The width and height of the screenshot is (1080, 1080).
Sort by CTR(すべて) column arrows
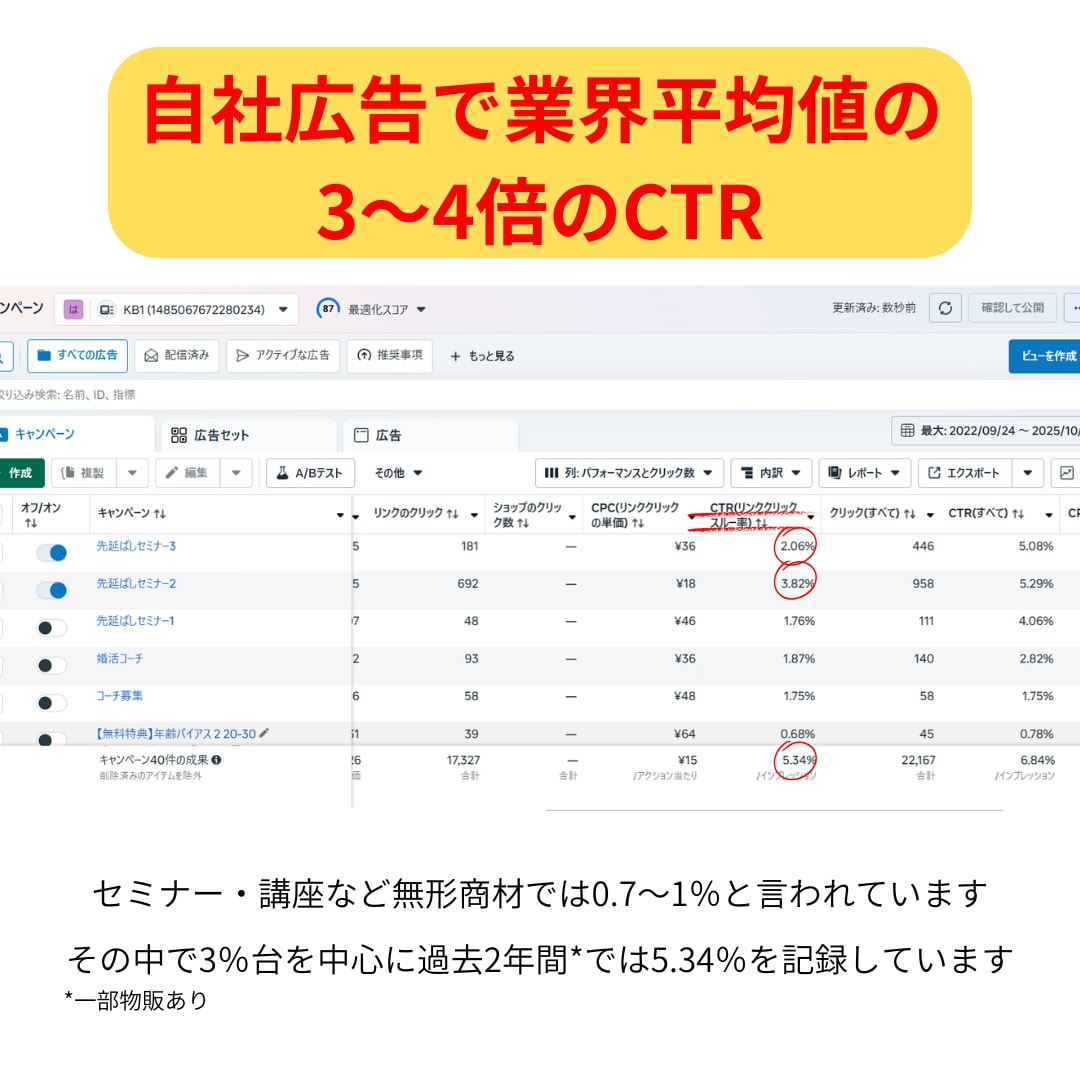coord(1018,514)
